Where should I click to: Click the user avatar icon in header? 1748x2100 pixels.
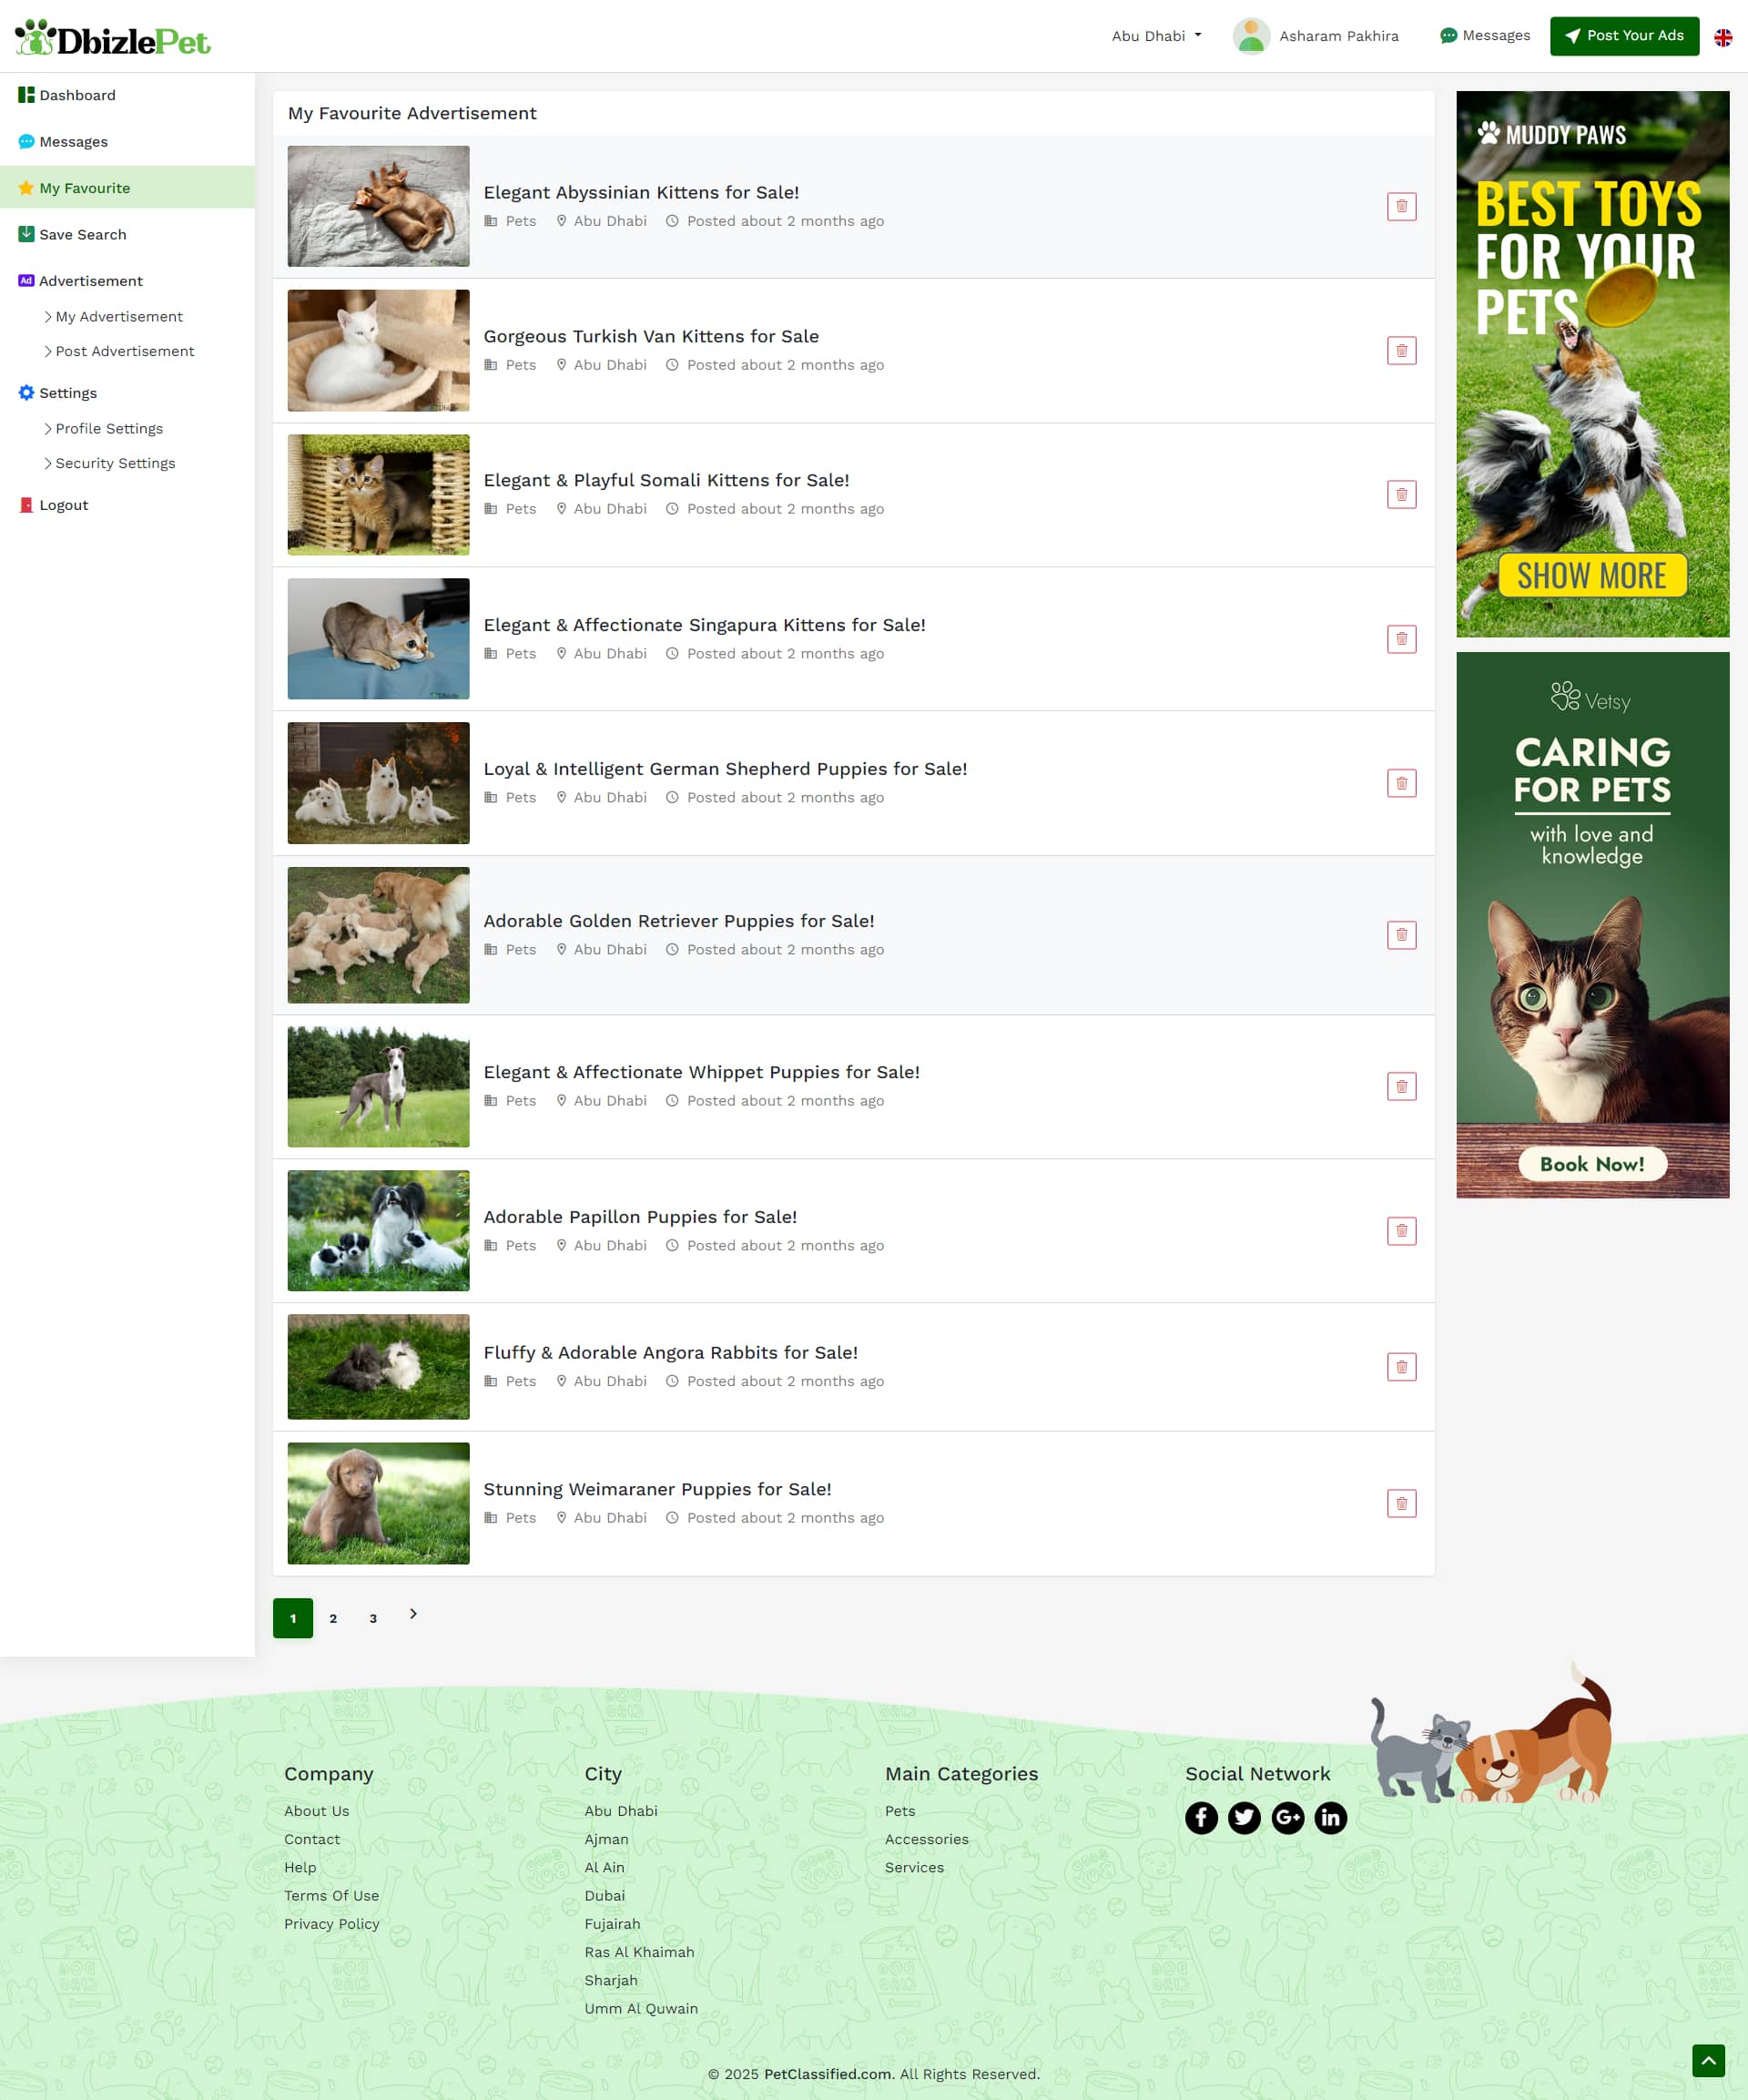point(1250,36)
